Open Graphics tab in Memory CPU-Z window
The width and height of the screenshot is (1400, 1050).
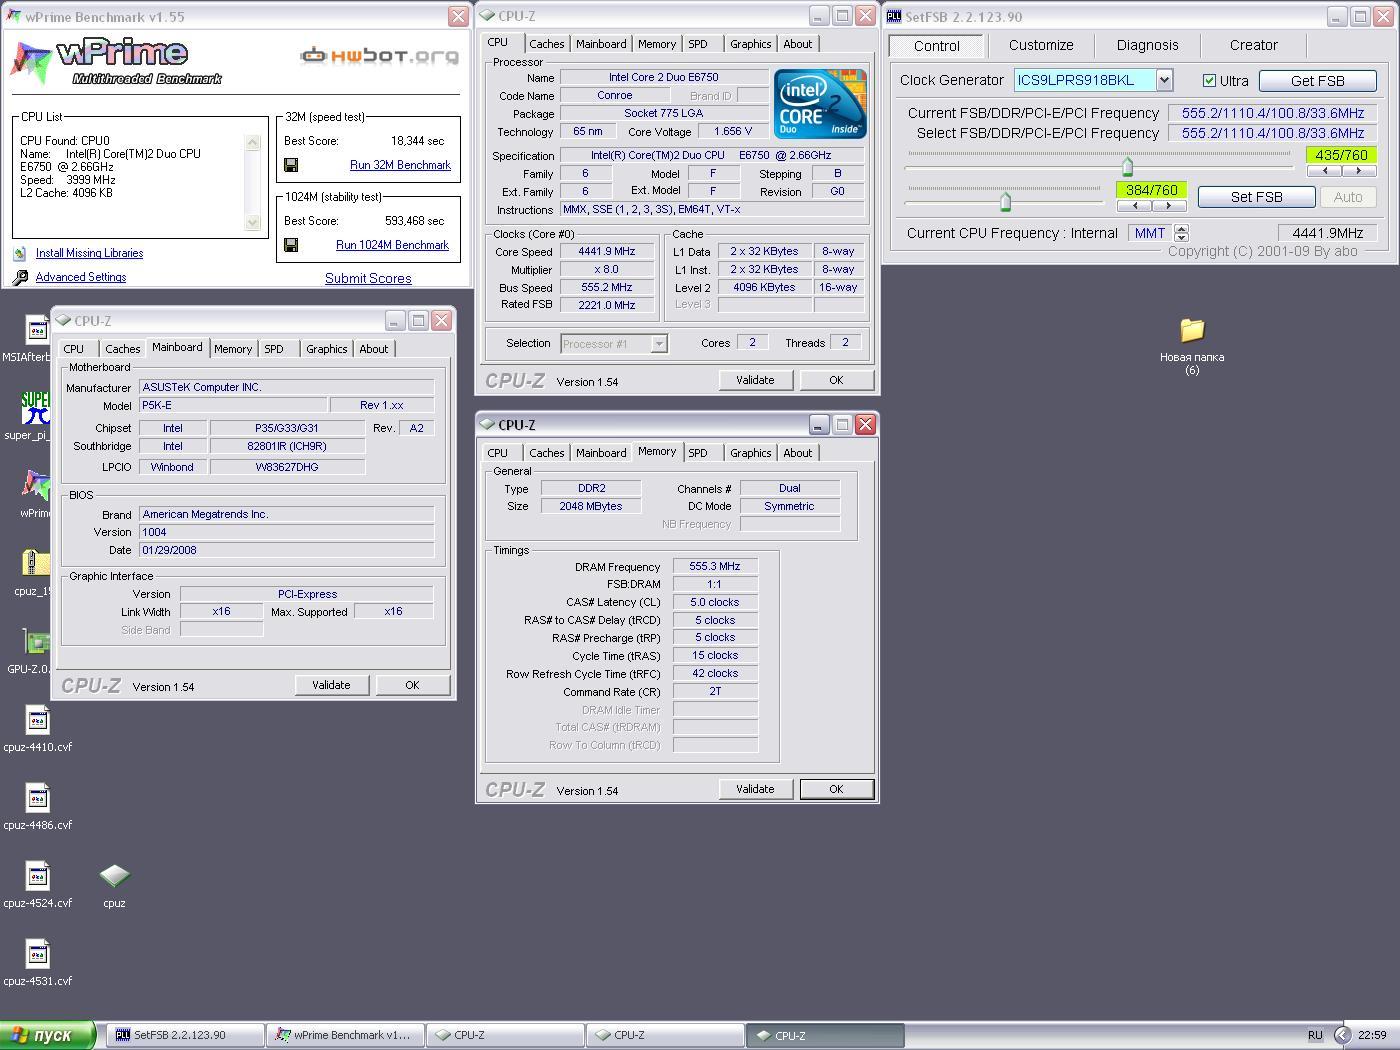click(750, 453)
